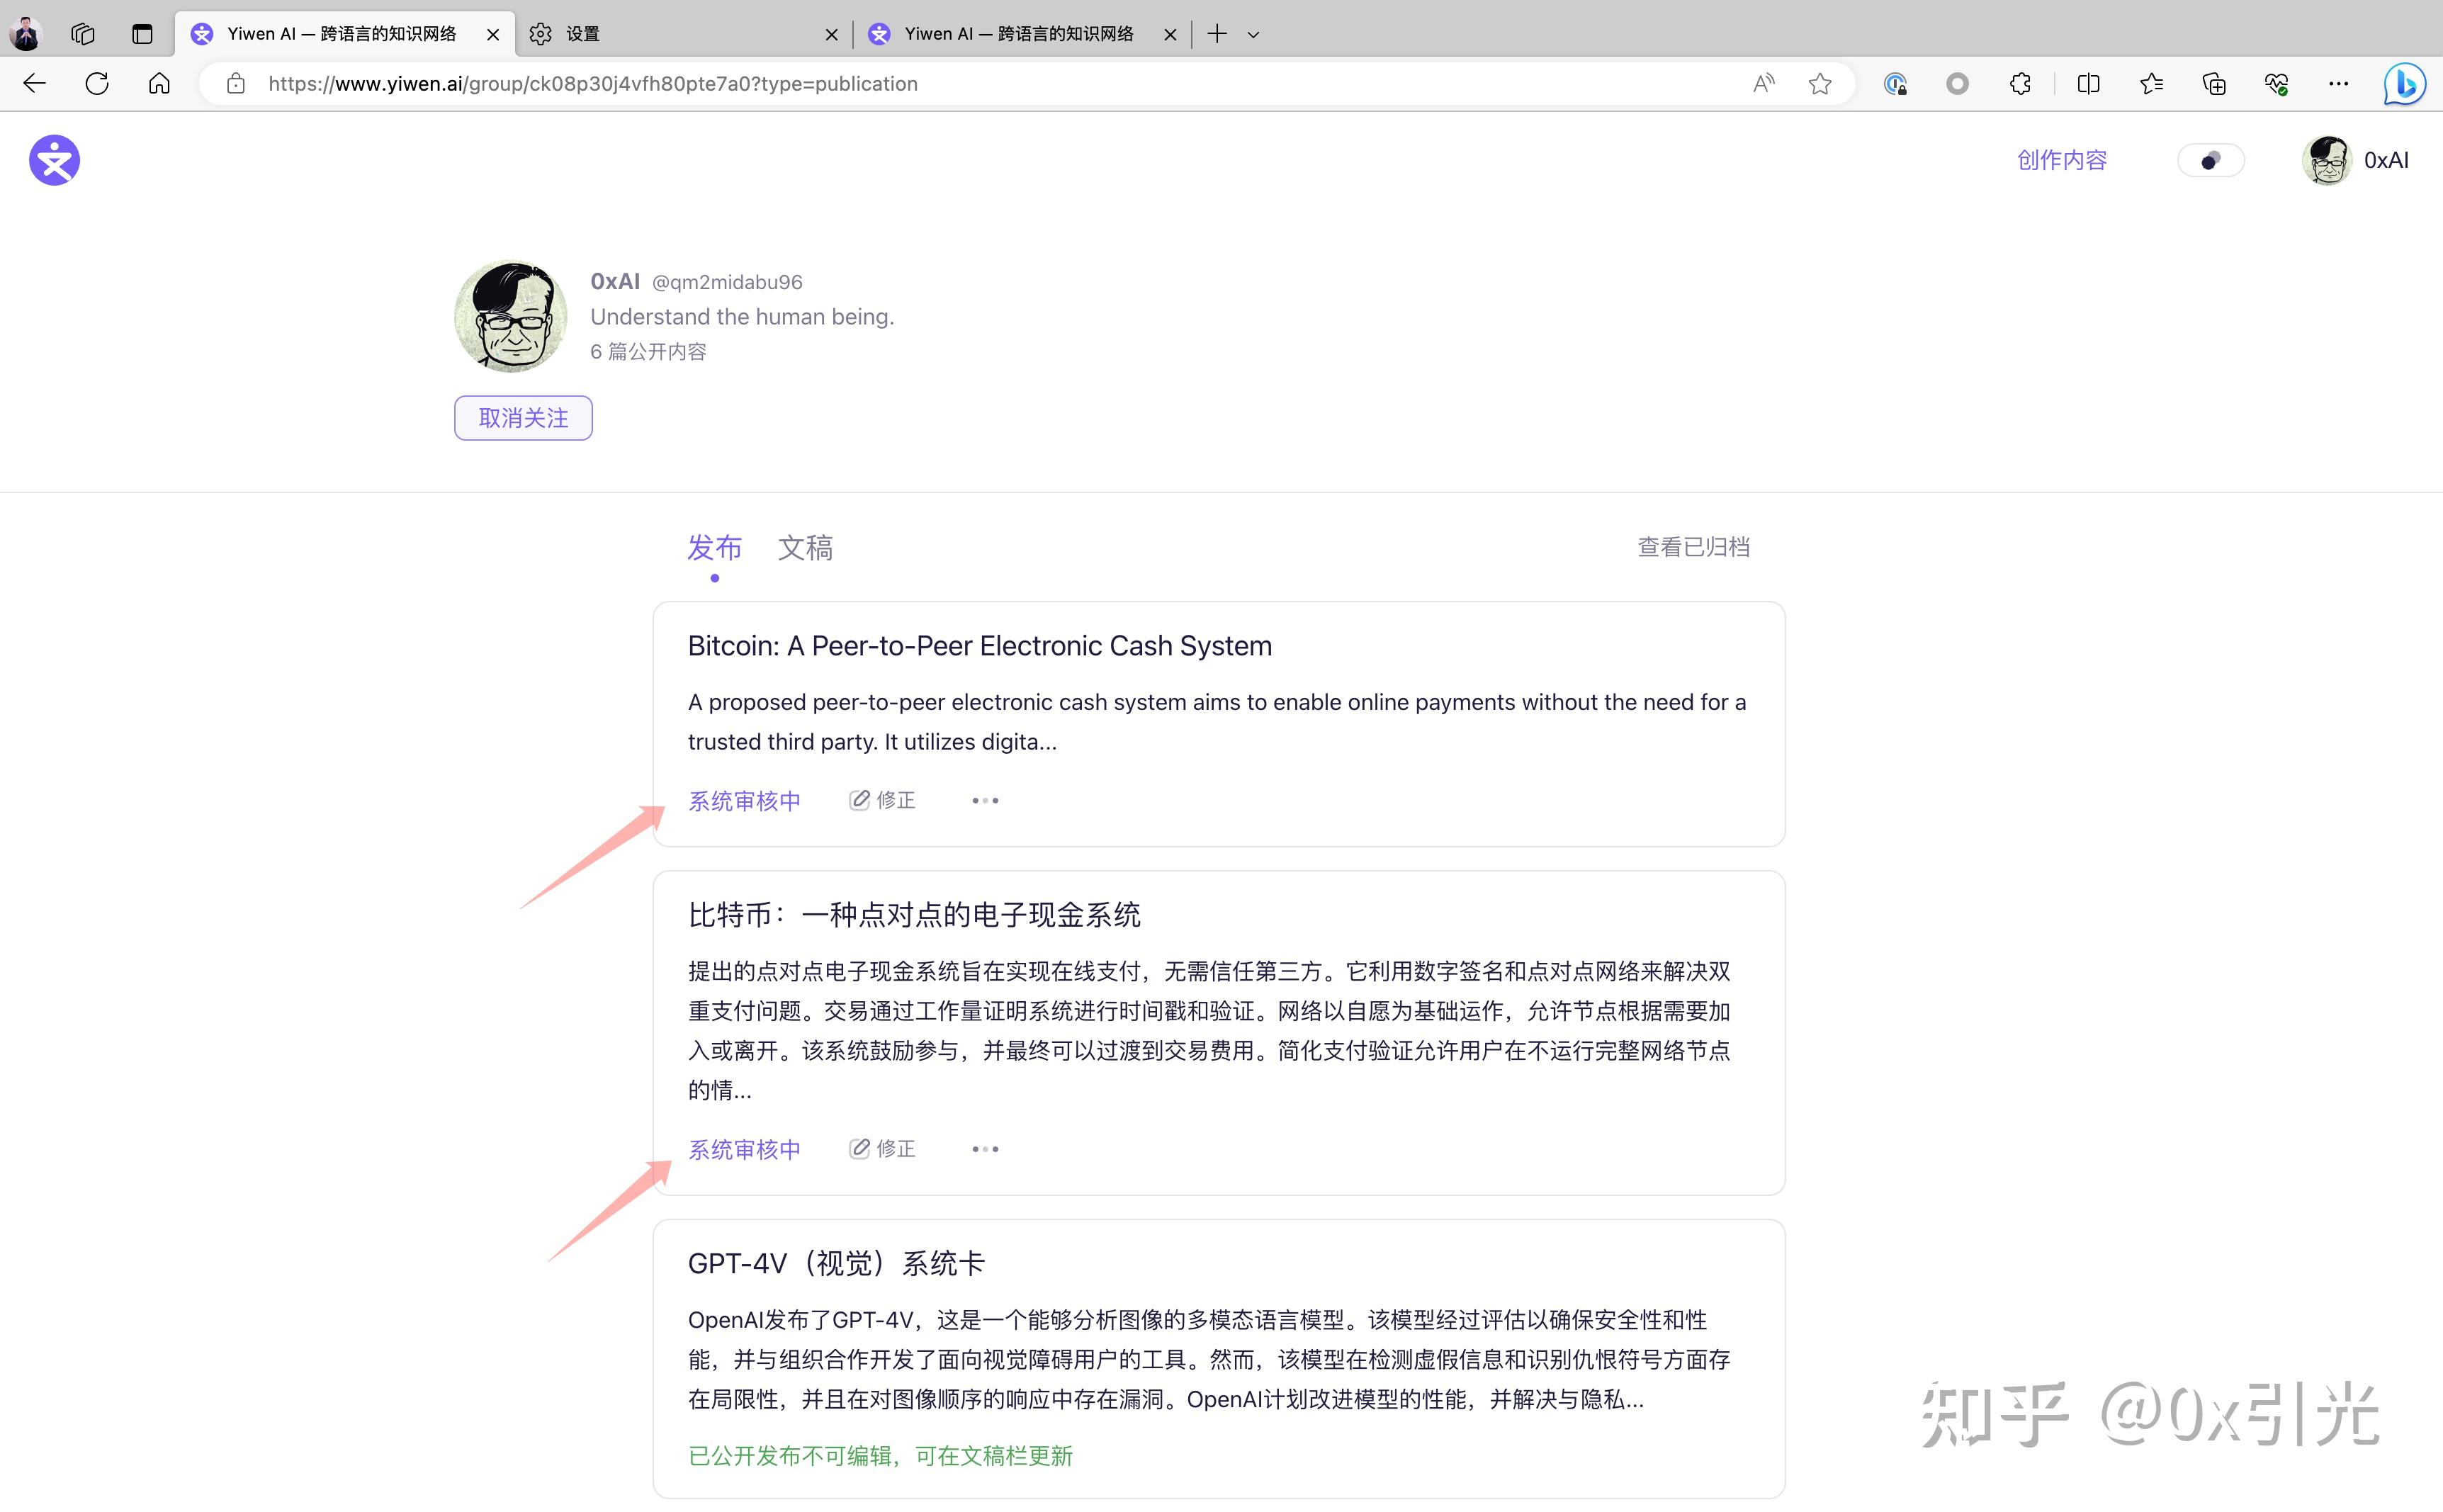
Task: Open split screen icon in toolbar
Action: click(x=2088, y=84)
